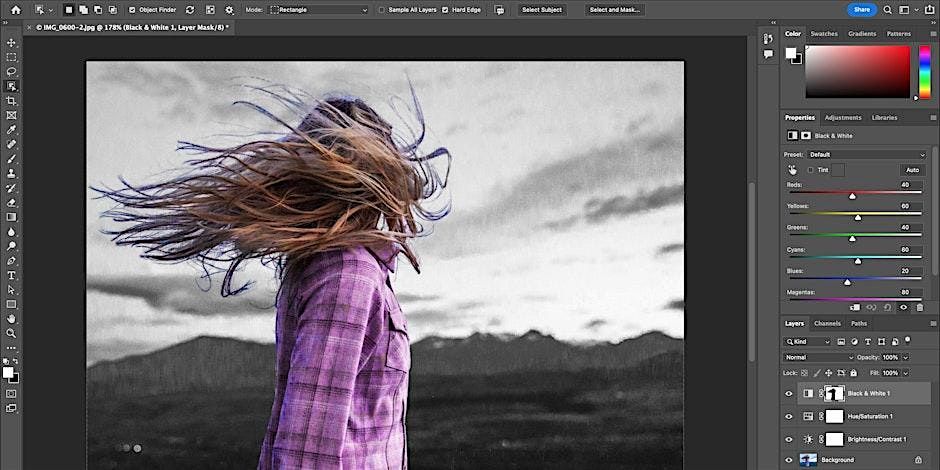Screen dimensions: 940x470
Task: Toggle the Object Finder checkbox
Action: click(133, 9)
